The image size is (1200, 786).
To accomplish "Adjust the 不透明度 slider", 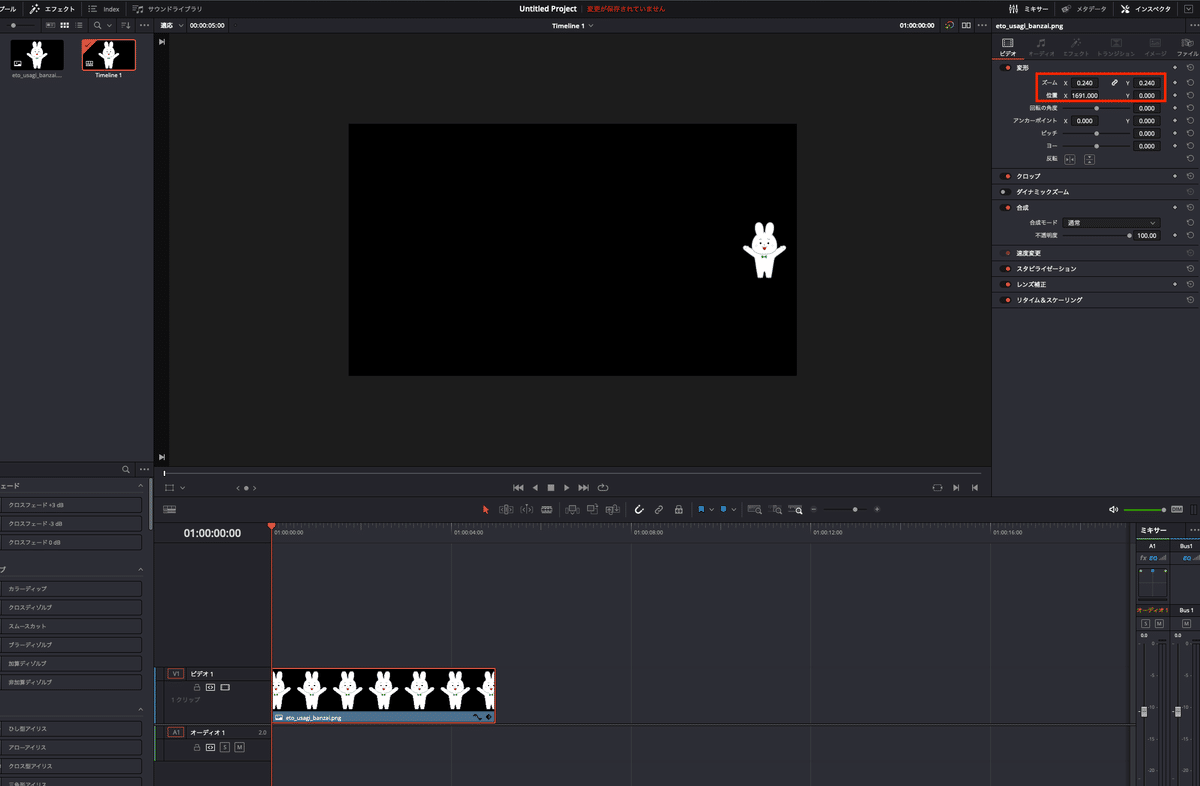I will click(1129, 236).
